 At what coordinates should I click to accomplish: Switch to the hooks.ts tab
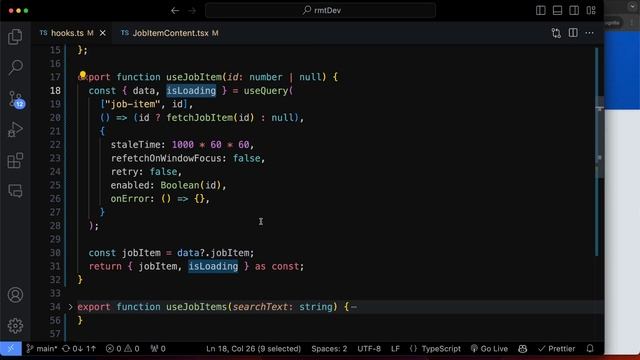tap(67, 33)
